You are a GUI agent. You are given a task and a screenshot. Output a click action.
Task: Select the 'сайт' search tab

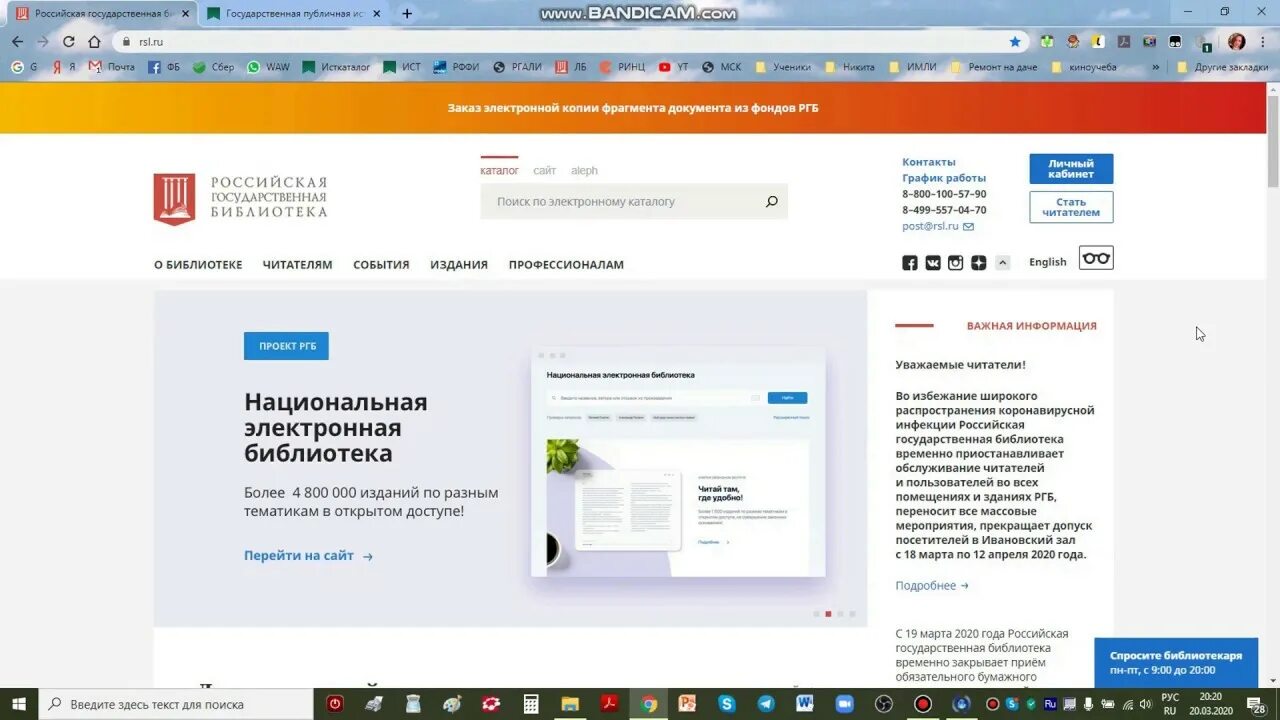point(544,170)
